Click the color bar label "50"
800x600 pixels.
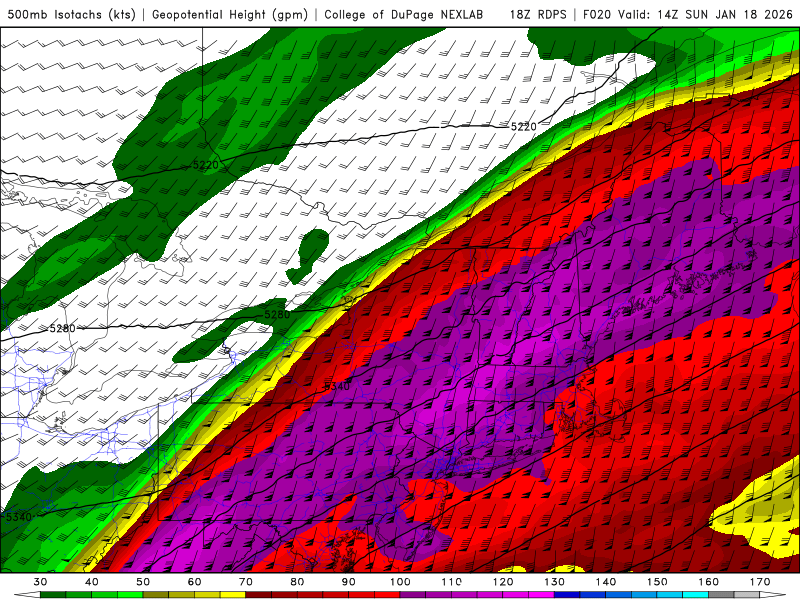tap(143, 582)
